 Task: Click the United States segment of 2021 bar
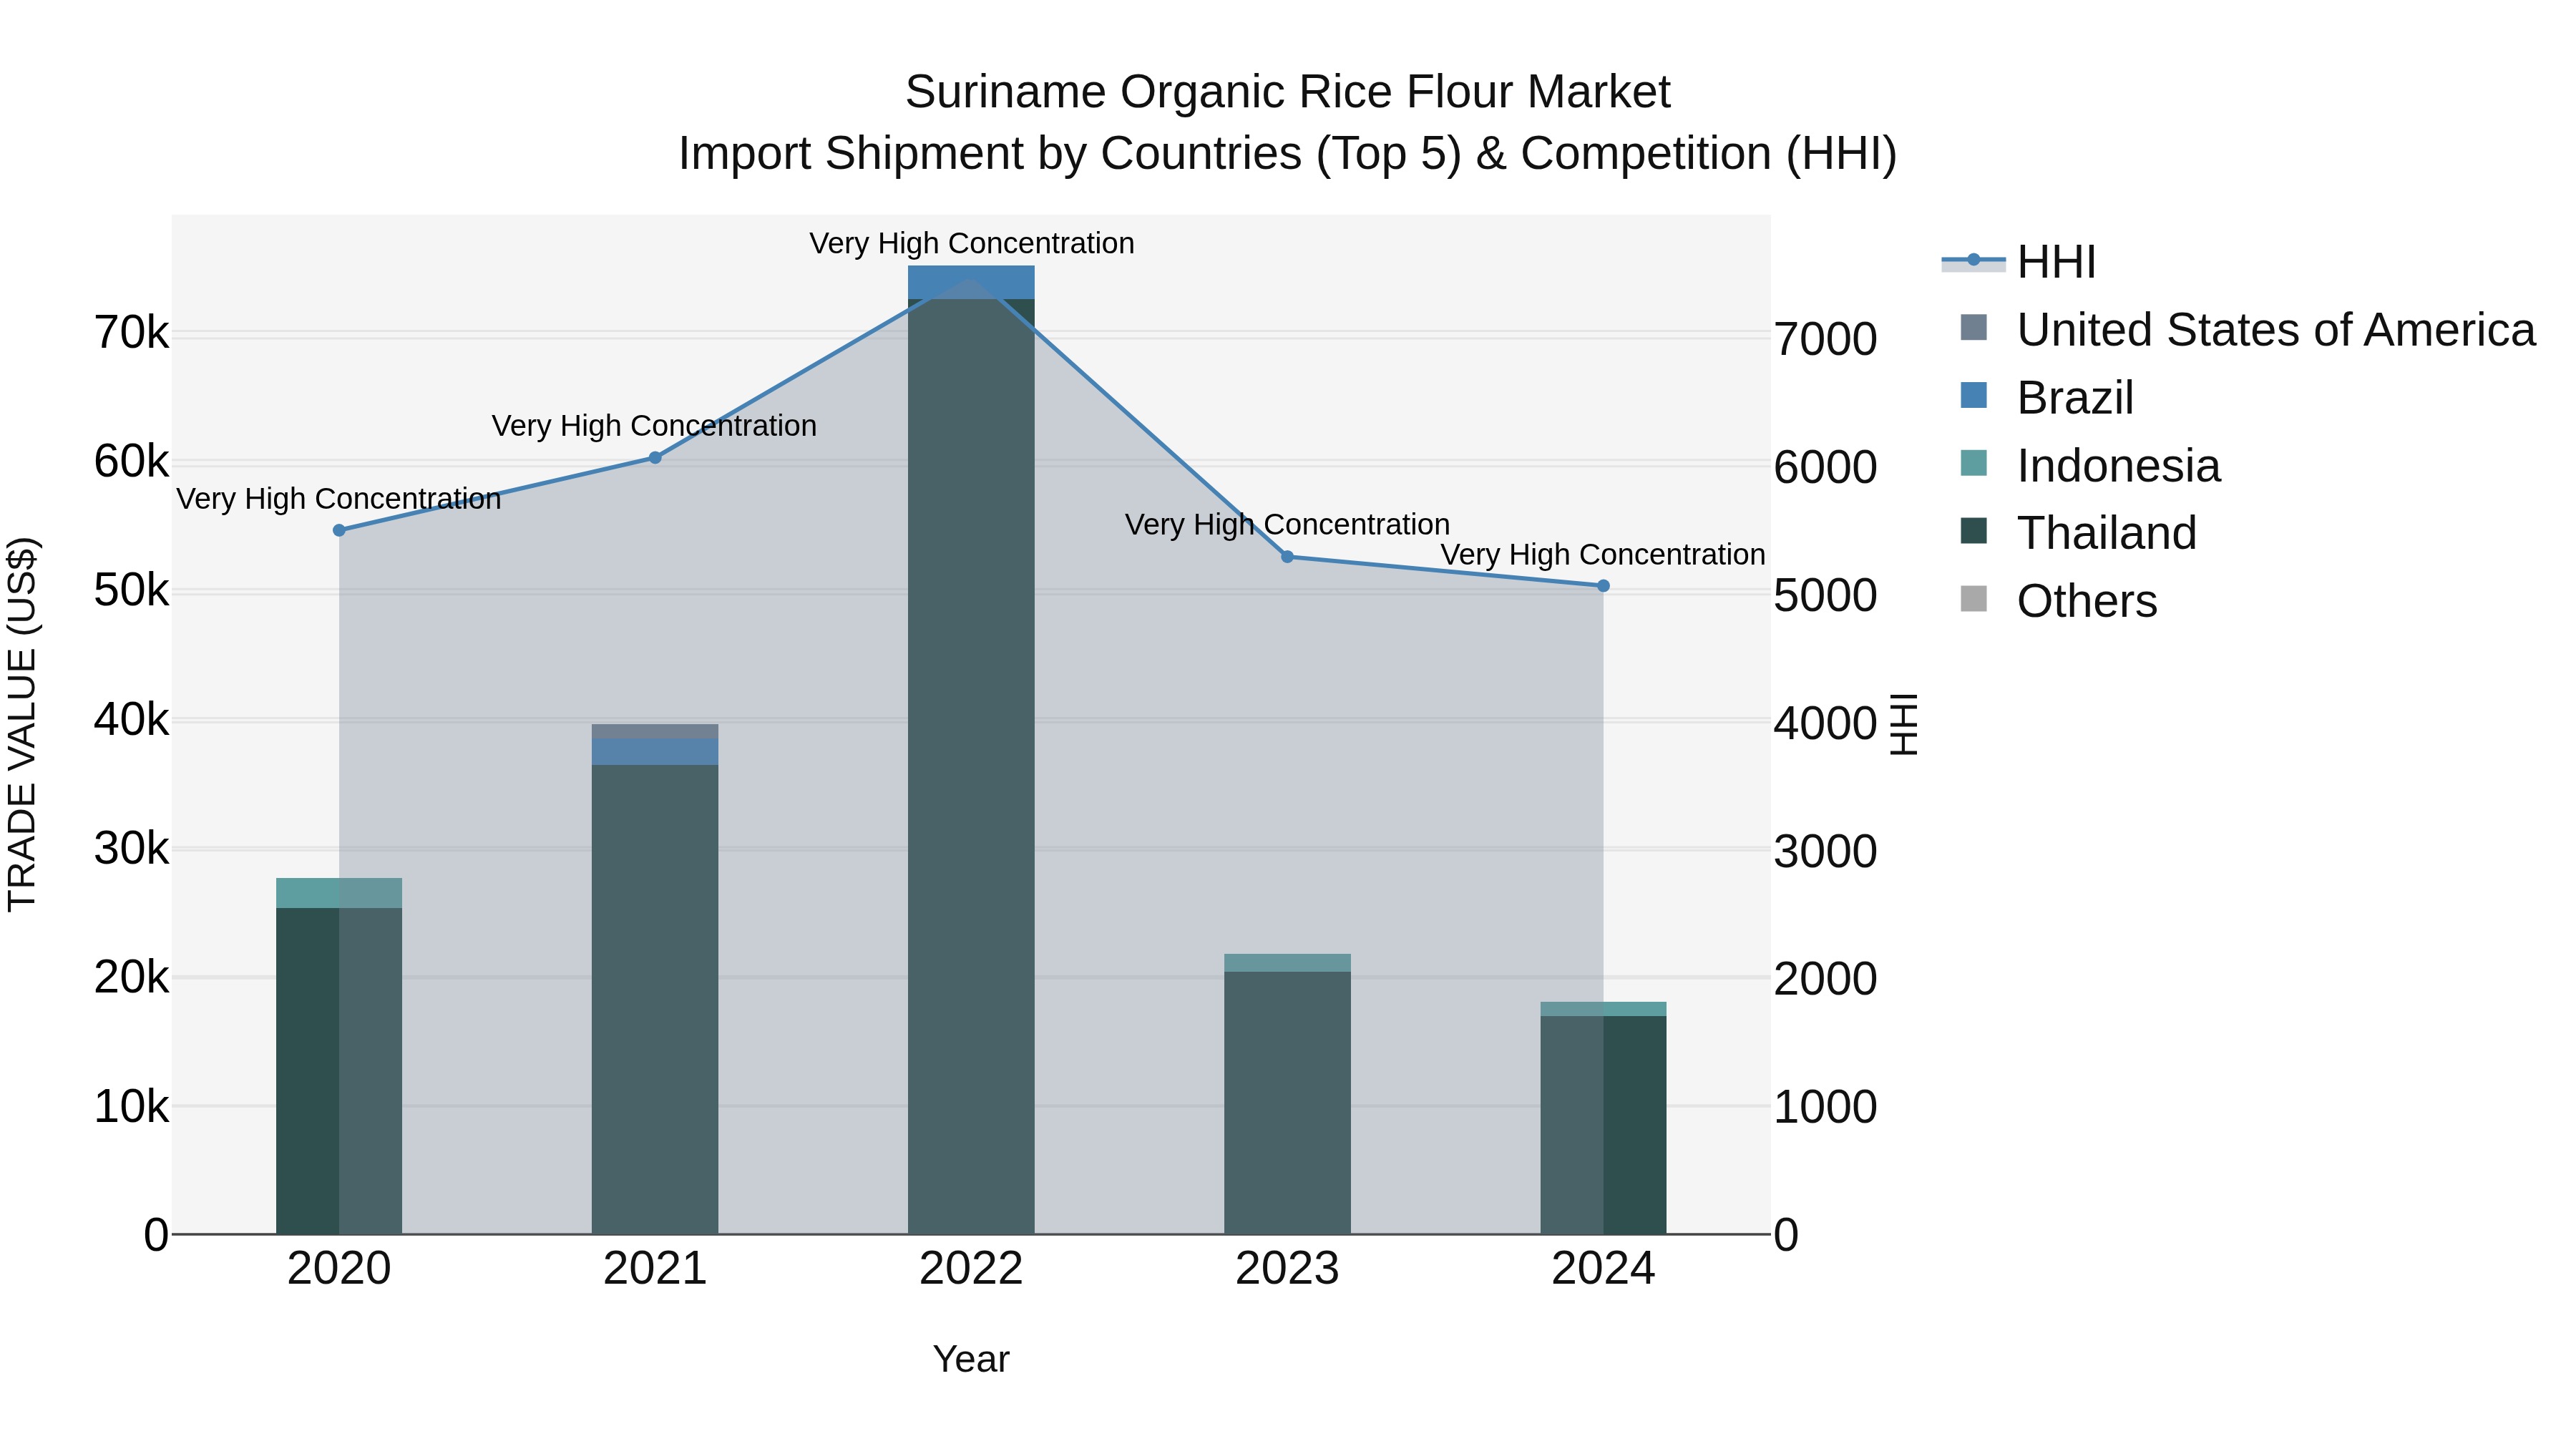click(x=655, y=731)
